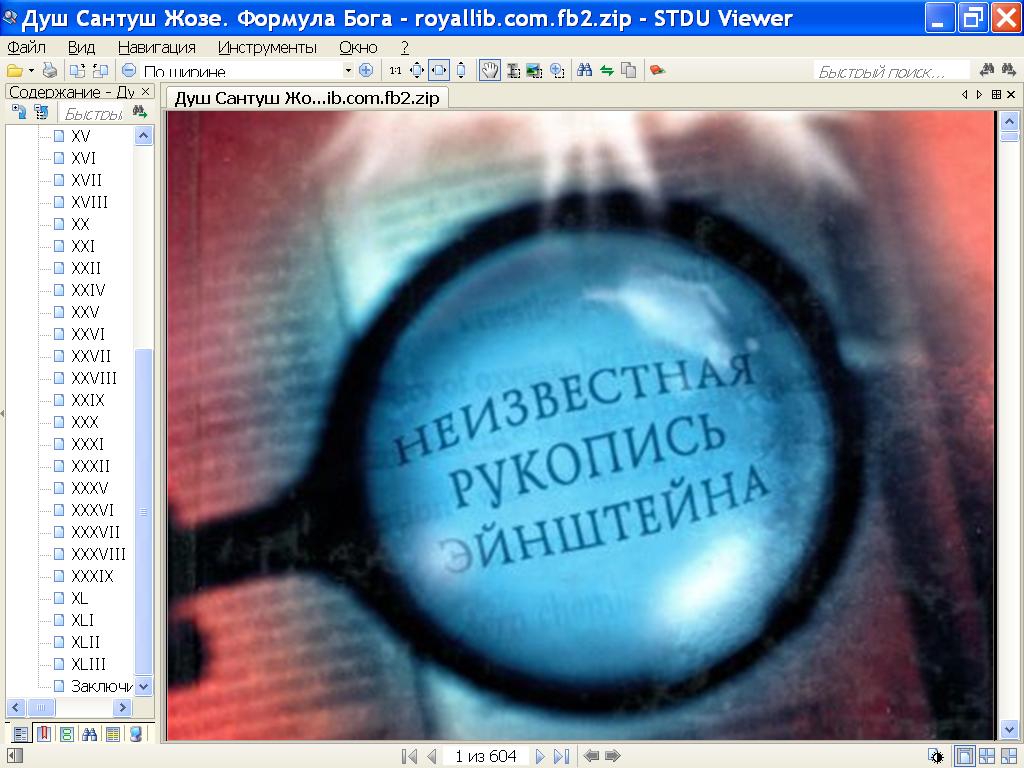
Task: Go to the next page
Action: click(x=540, y=756)
